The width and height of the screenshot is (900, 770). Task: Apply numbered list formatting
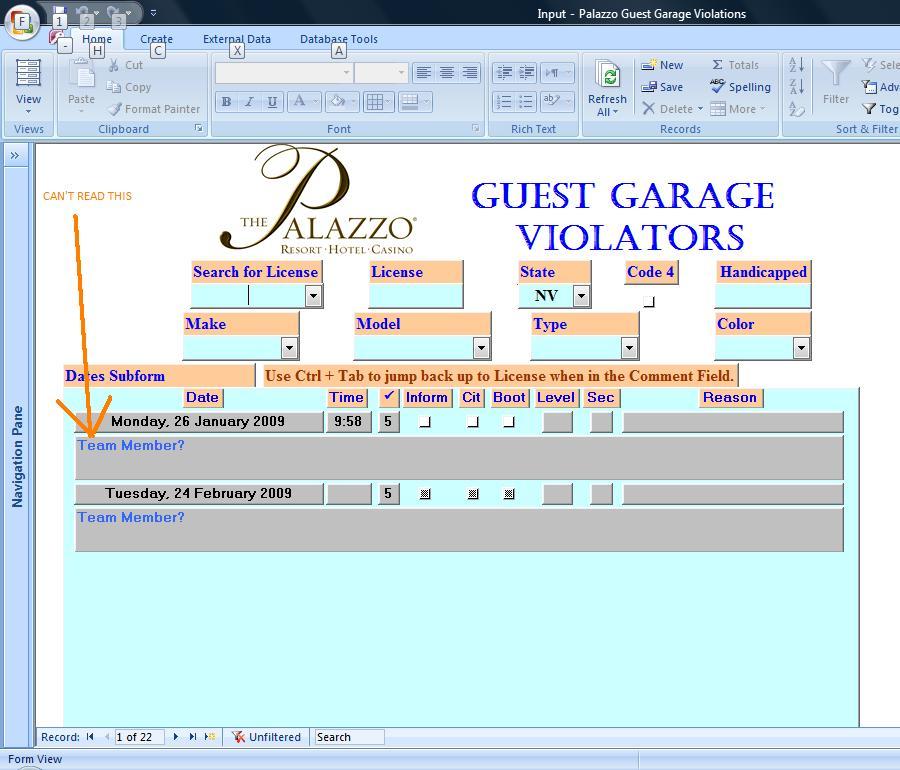504,102
